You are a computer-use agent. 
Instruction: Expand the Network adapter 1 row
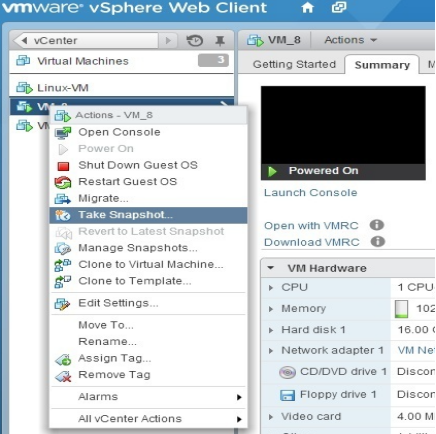coord(271,351)
